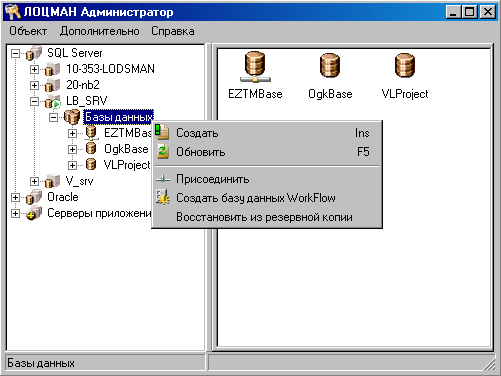Click the VLProject caption in right pane
501x376 pixels.
pyautogui.click(x=405, y=94)
